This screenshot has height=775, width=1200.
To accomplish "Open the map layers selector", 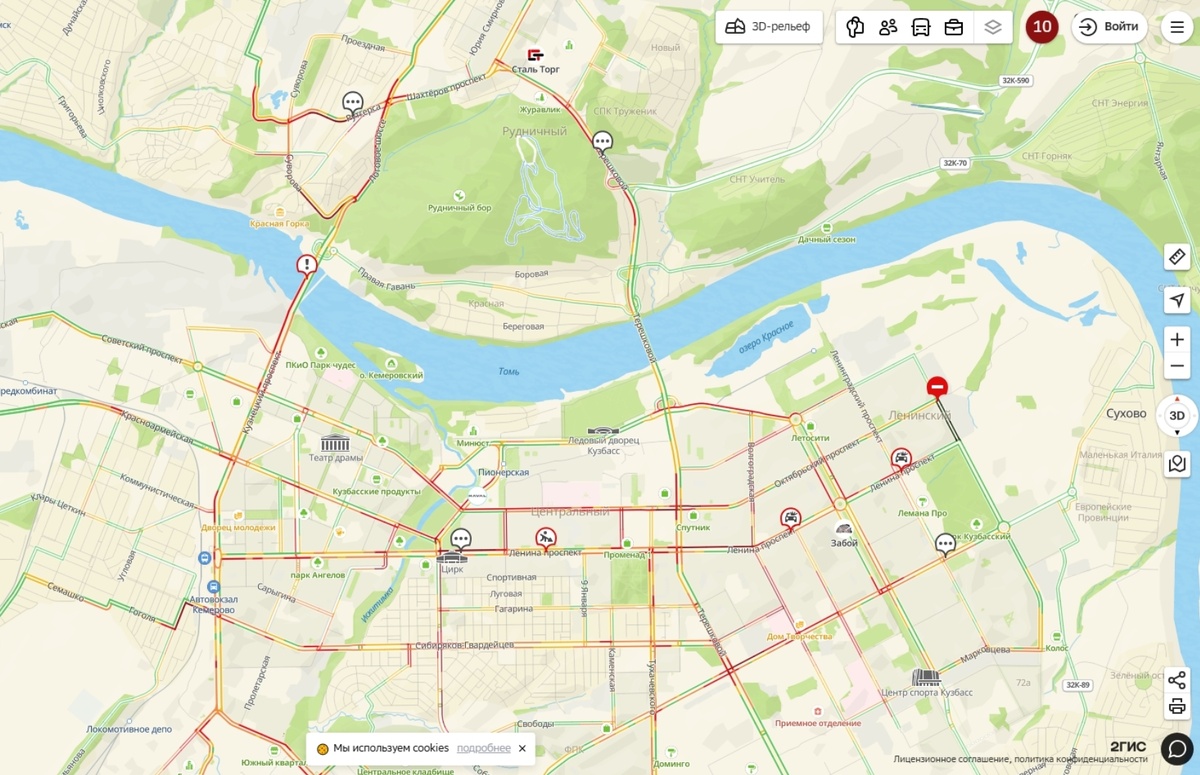I will tap(992, 27).
